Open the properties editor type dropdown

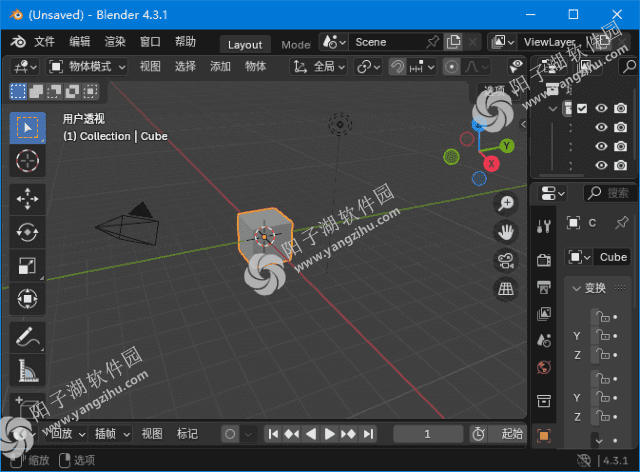click(552, 193)
